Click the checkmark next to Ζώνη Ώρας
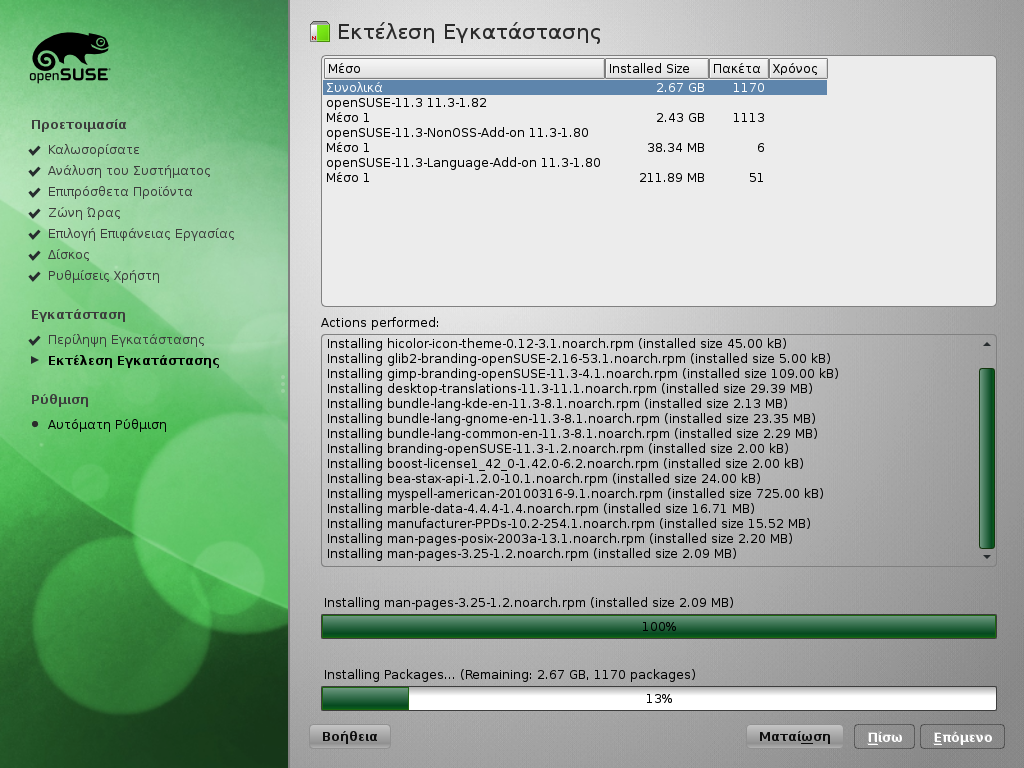 35,213
